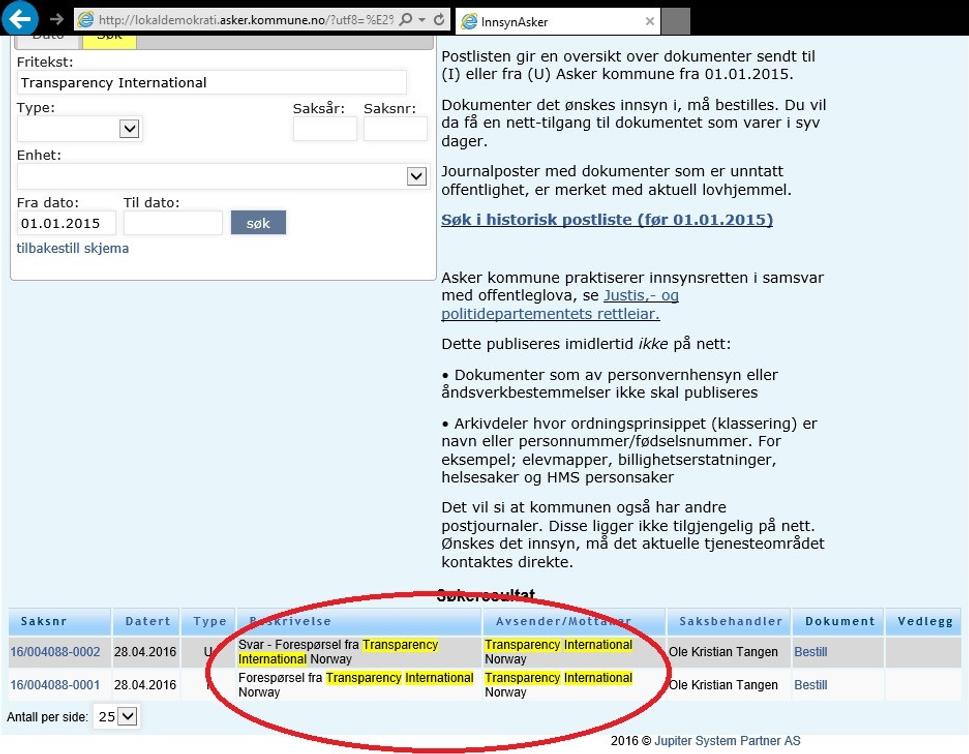This screenshot has width=969, height=754.
Task: Open Jupiter System Partner AS link
Action: (727, 740)
